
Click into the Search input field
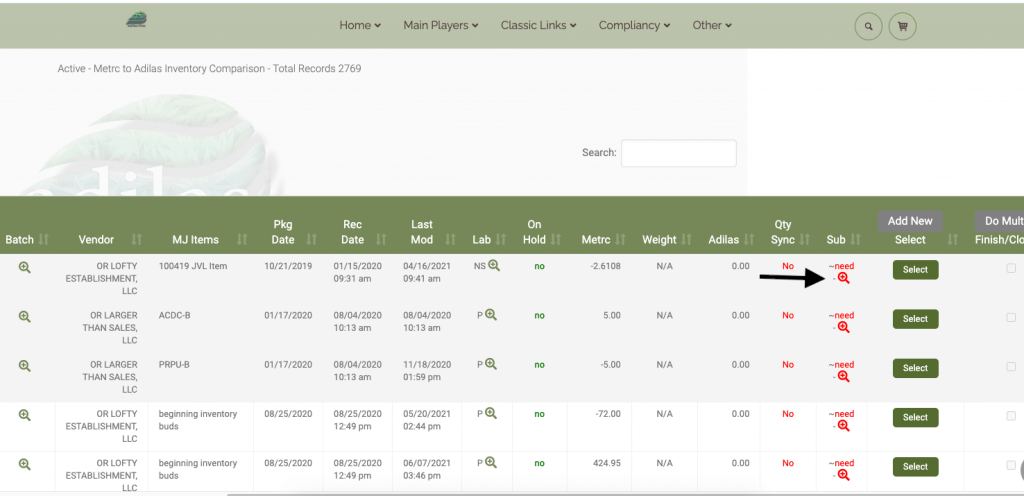679,153
